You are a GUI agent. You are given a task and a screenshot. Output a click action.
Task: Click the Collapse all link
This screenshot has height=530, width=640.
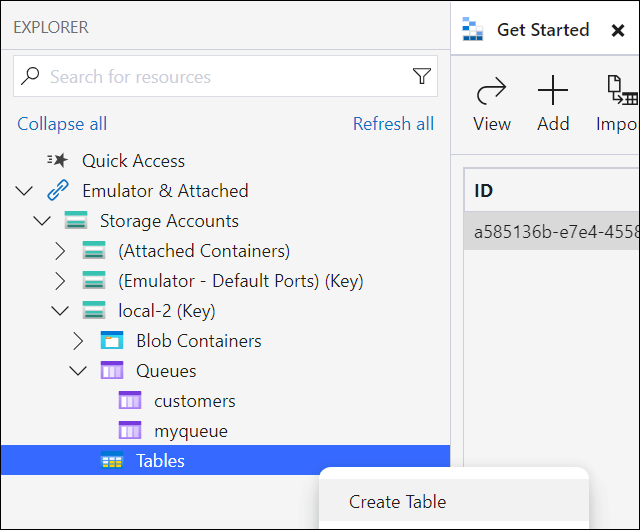(x=62, y=124)
